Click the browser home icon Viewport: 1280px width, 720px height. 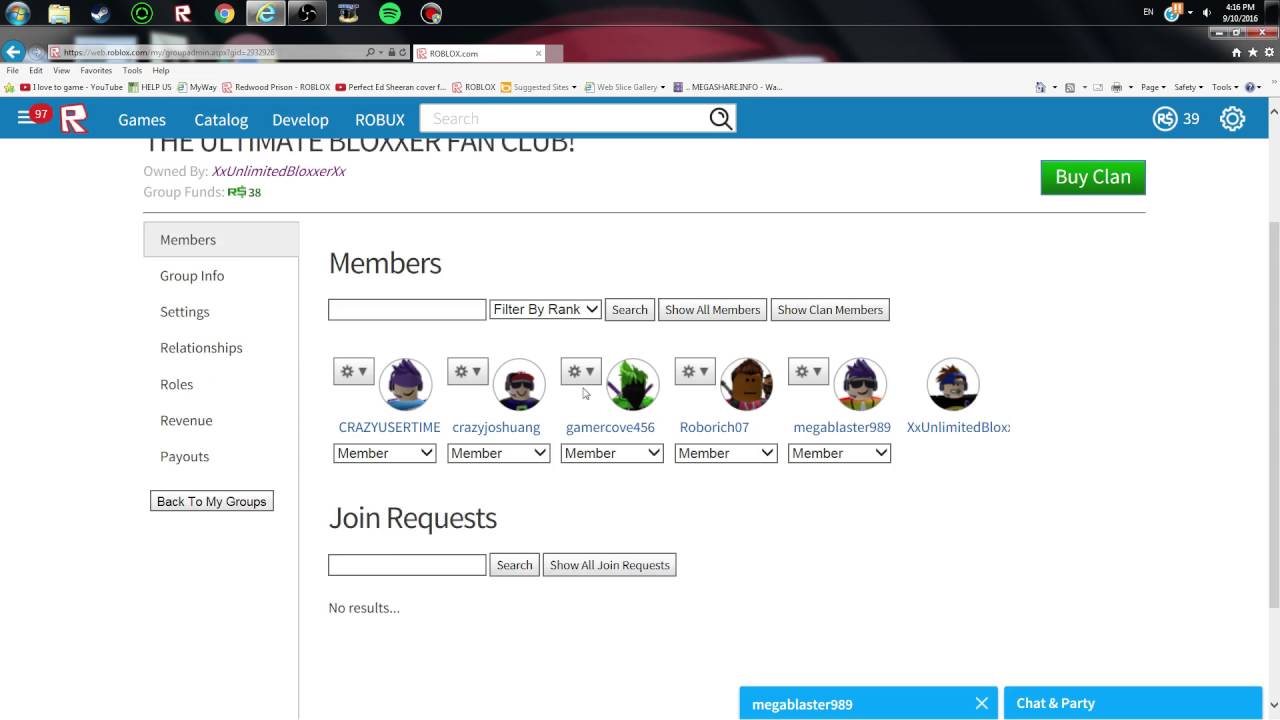coord(1237,53)
